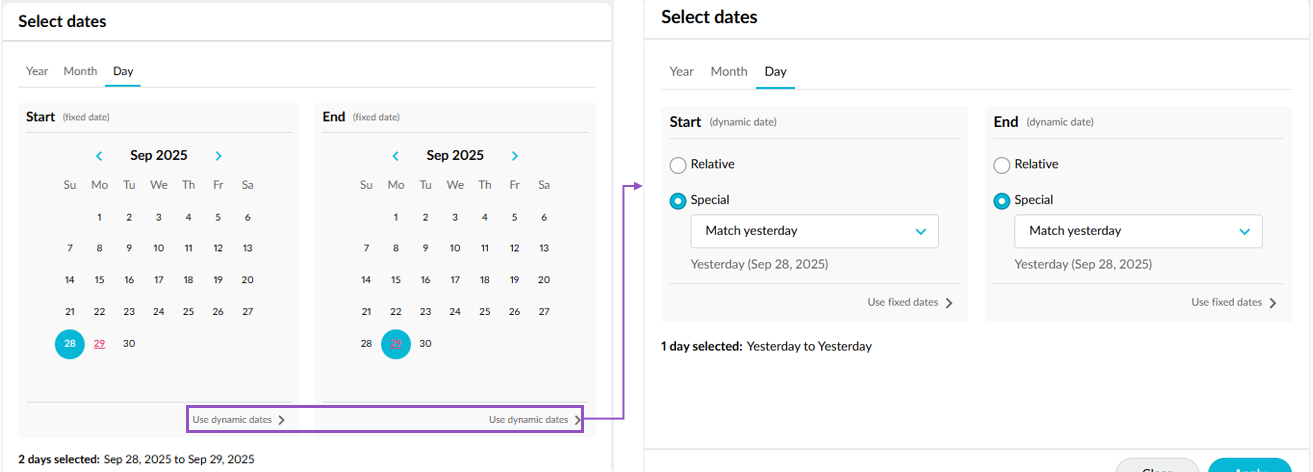Image resolution: width=1313 pixels, height=472 pixels.
Task: Pick day 15 in the Start calendar
Action: click(x=99, y=280)
